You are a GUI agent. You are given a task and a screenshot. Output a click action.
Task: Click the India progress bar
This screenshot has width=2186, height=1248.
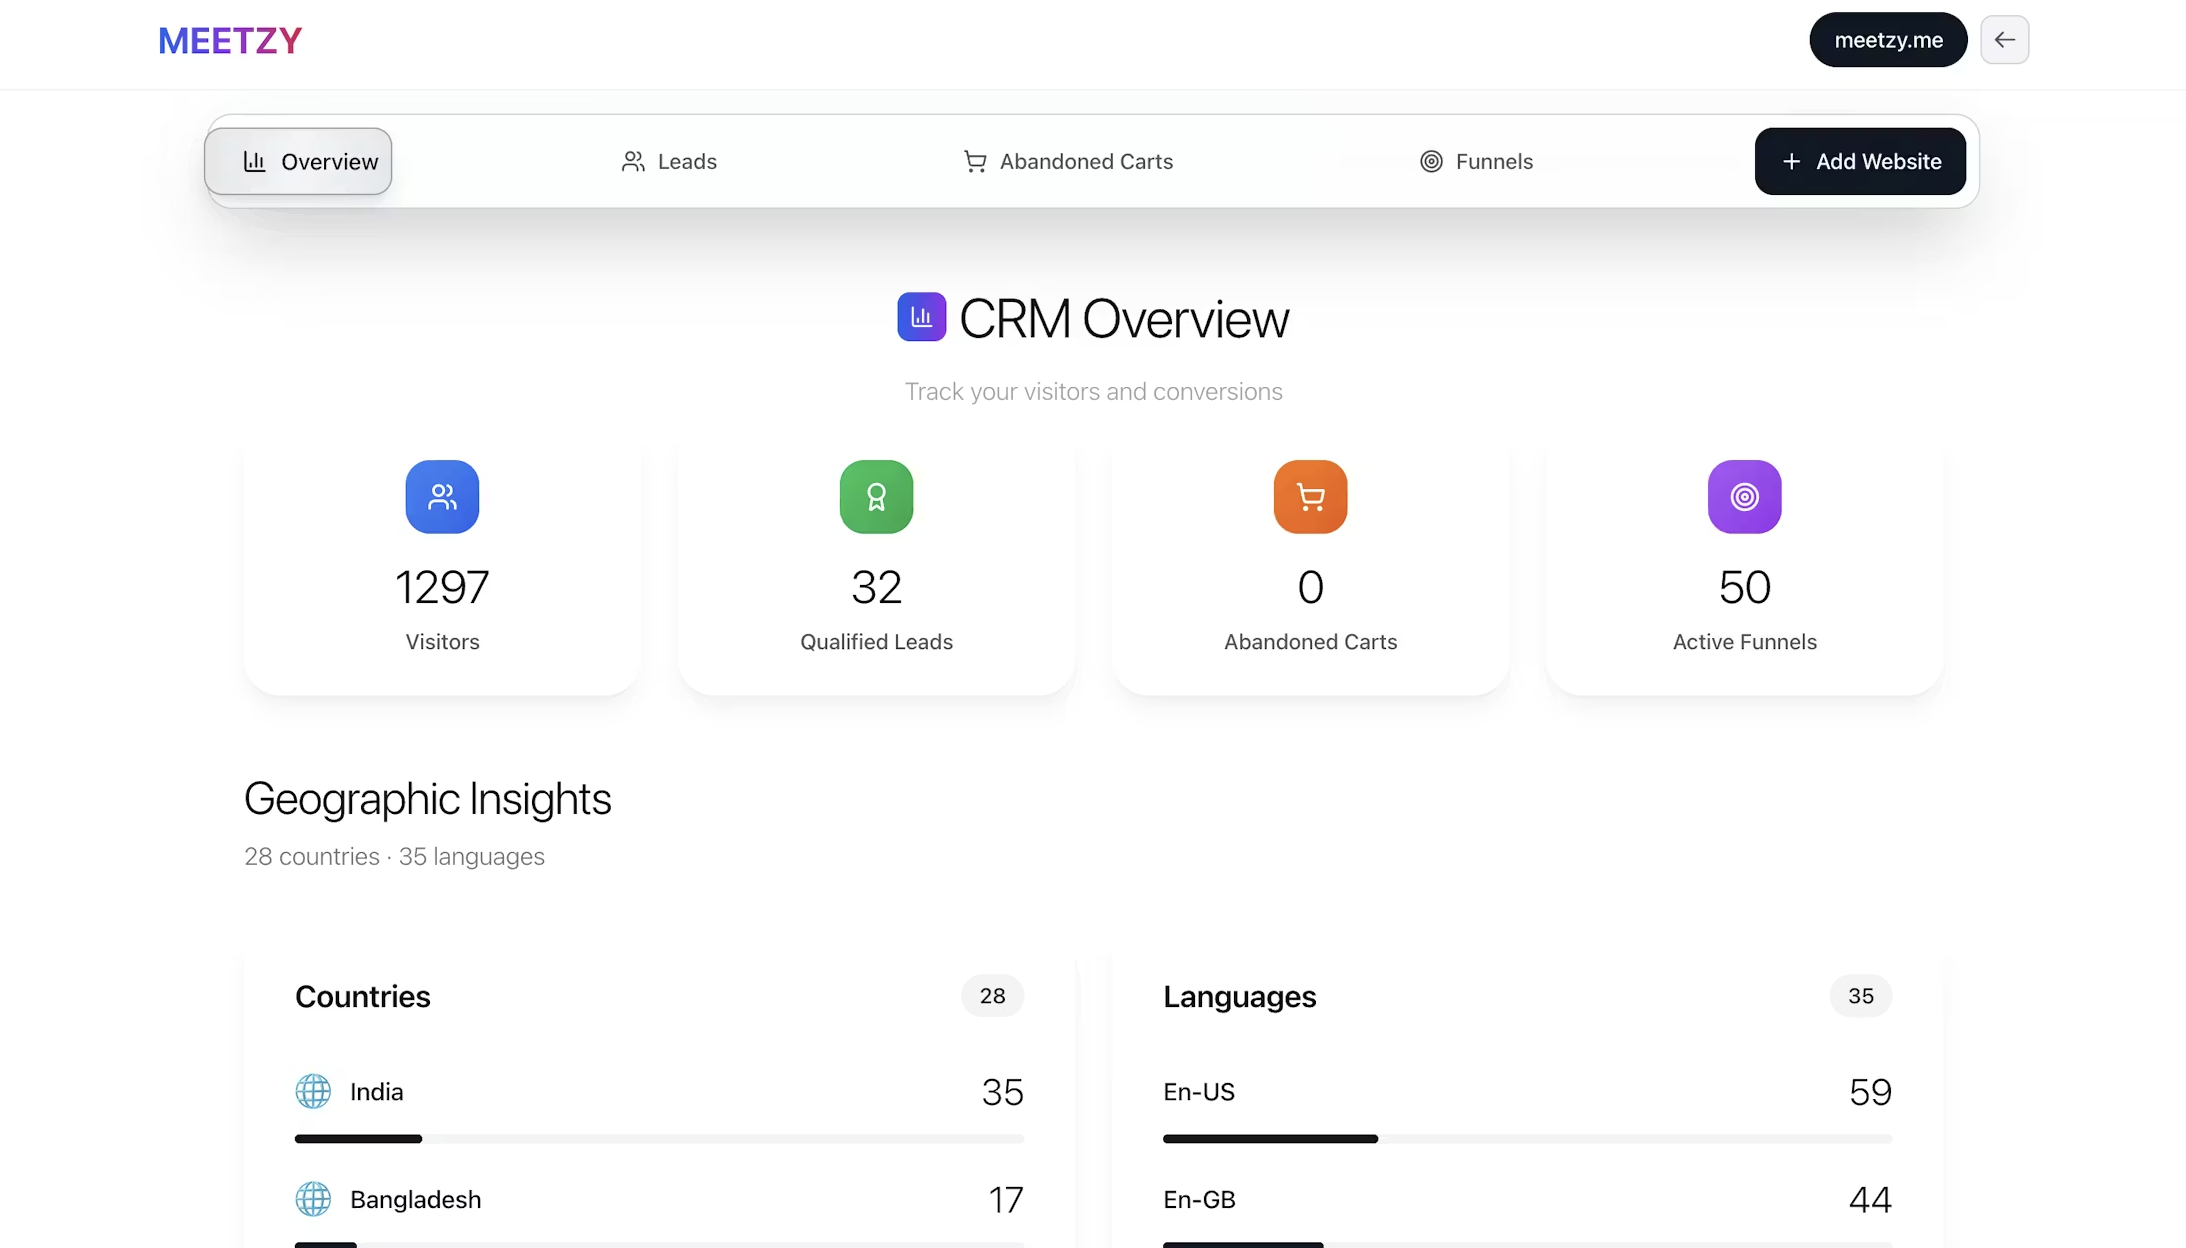[659, 1139]
